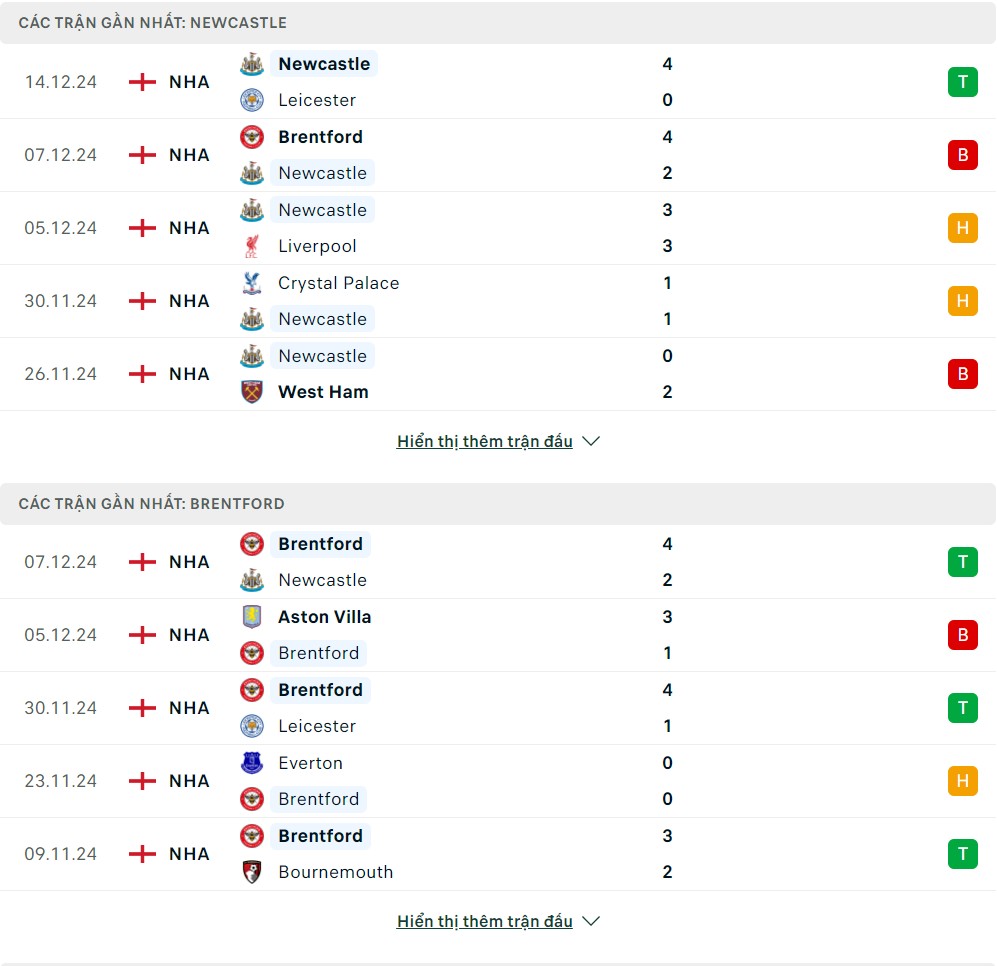Click the Aston Villa club crest
The image size is (997, 966).
coord(251,617)
